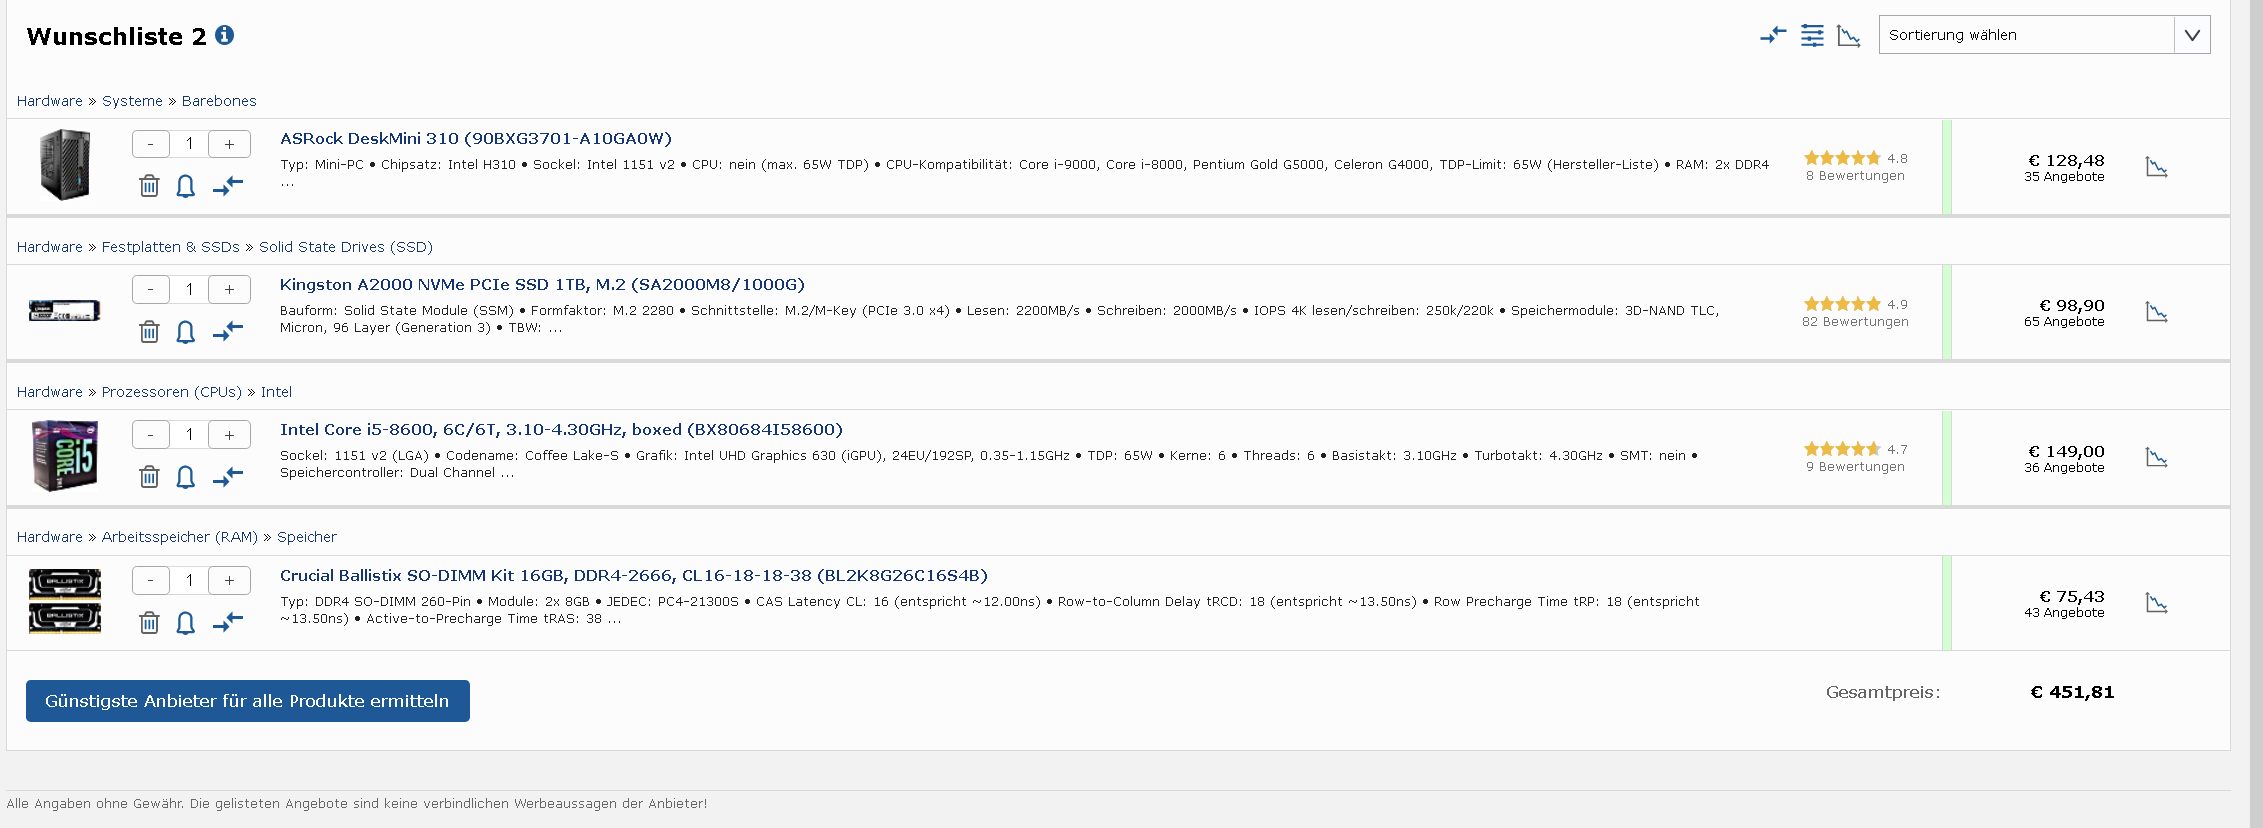This screenshot has height=828, width=2263.
Task: Increase quantity of ASRock DeskMini 310
Action: click(x=230, y=144)
